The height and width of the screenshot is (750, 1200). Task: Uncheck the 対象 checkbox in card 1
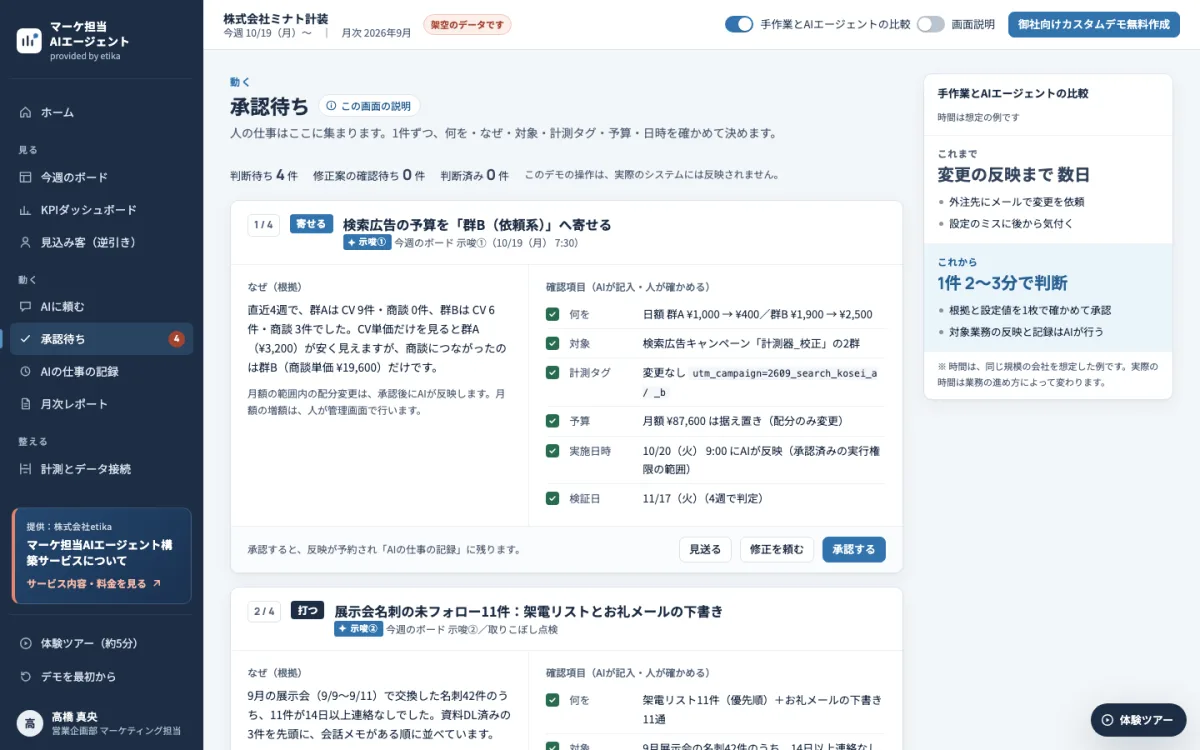[x=552, y=343]
